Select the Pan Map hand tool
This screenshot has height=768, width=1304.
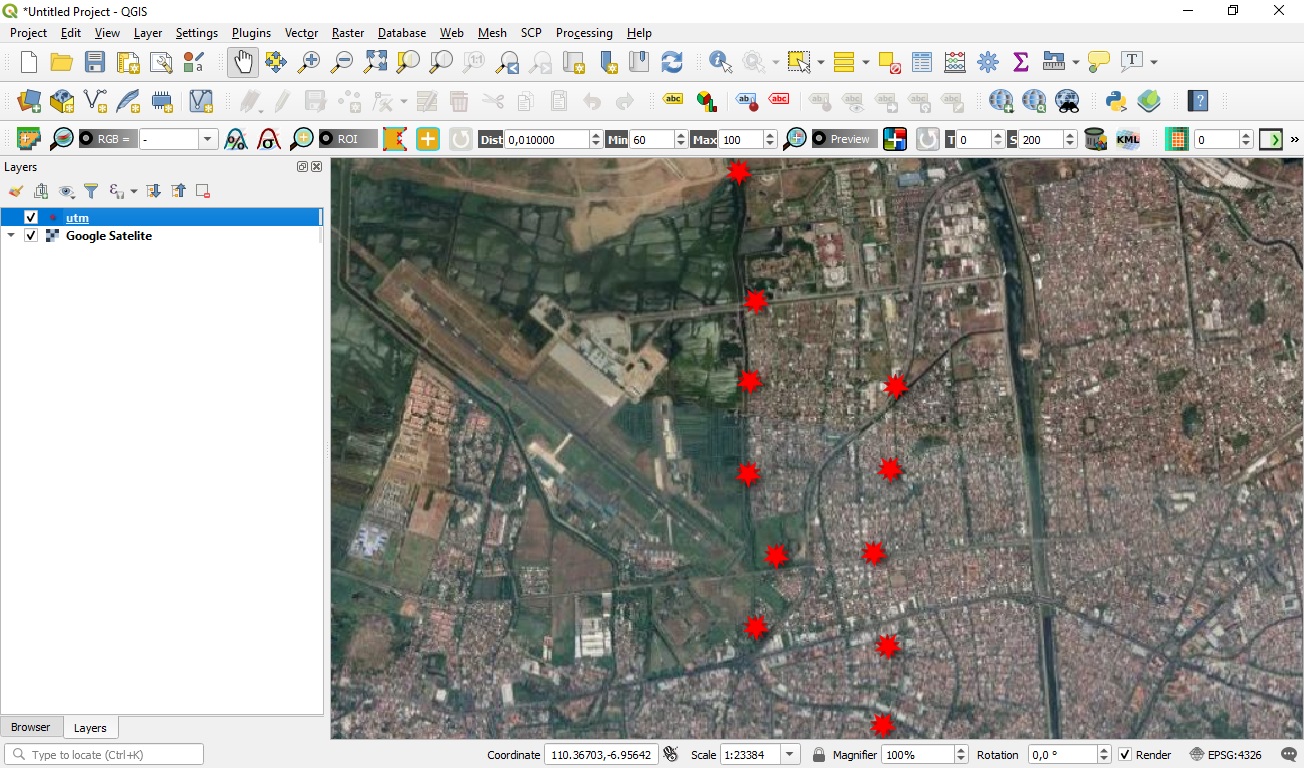click(242, 62)
